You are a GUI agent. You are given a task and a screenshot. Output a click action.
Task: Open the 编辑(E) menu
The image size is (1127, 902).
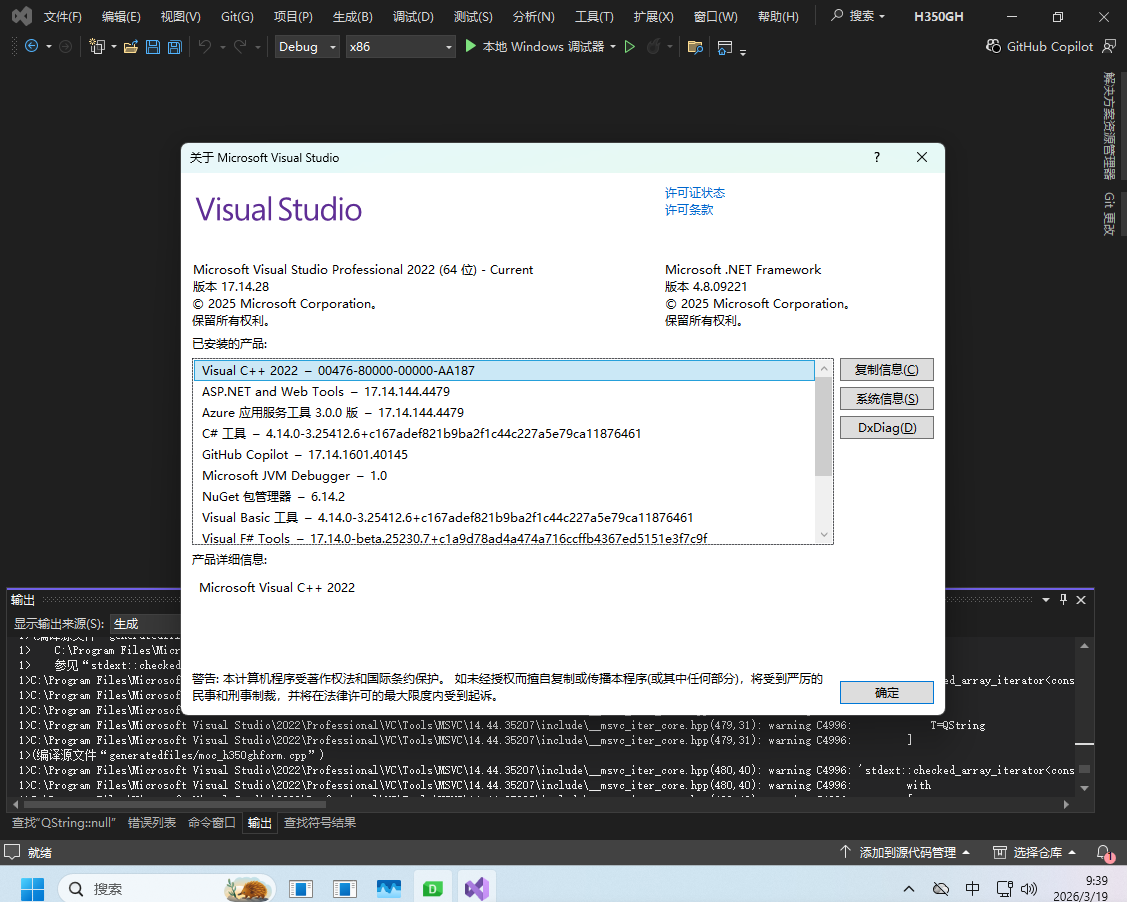(x=121, y=17)
